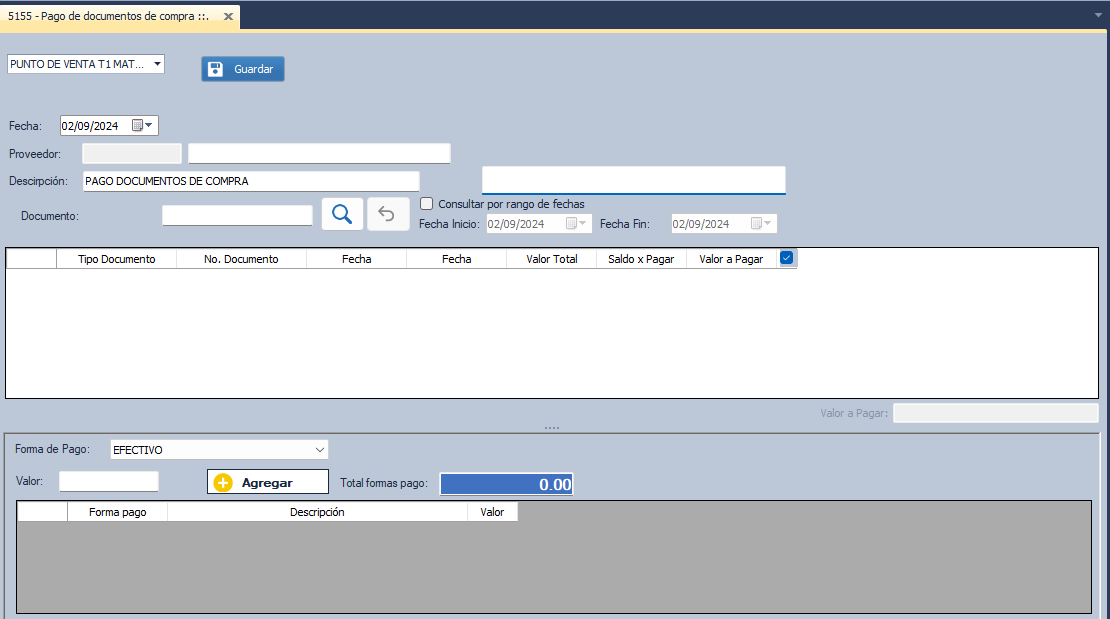Toggle the select-all checkbox in grid header

pos(786,258)
